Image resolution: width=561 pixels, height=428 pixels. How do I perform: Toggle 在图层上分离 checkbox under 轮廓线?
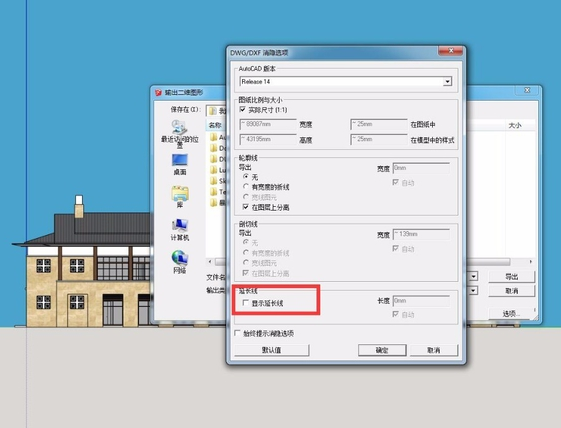245,207
